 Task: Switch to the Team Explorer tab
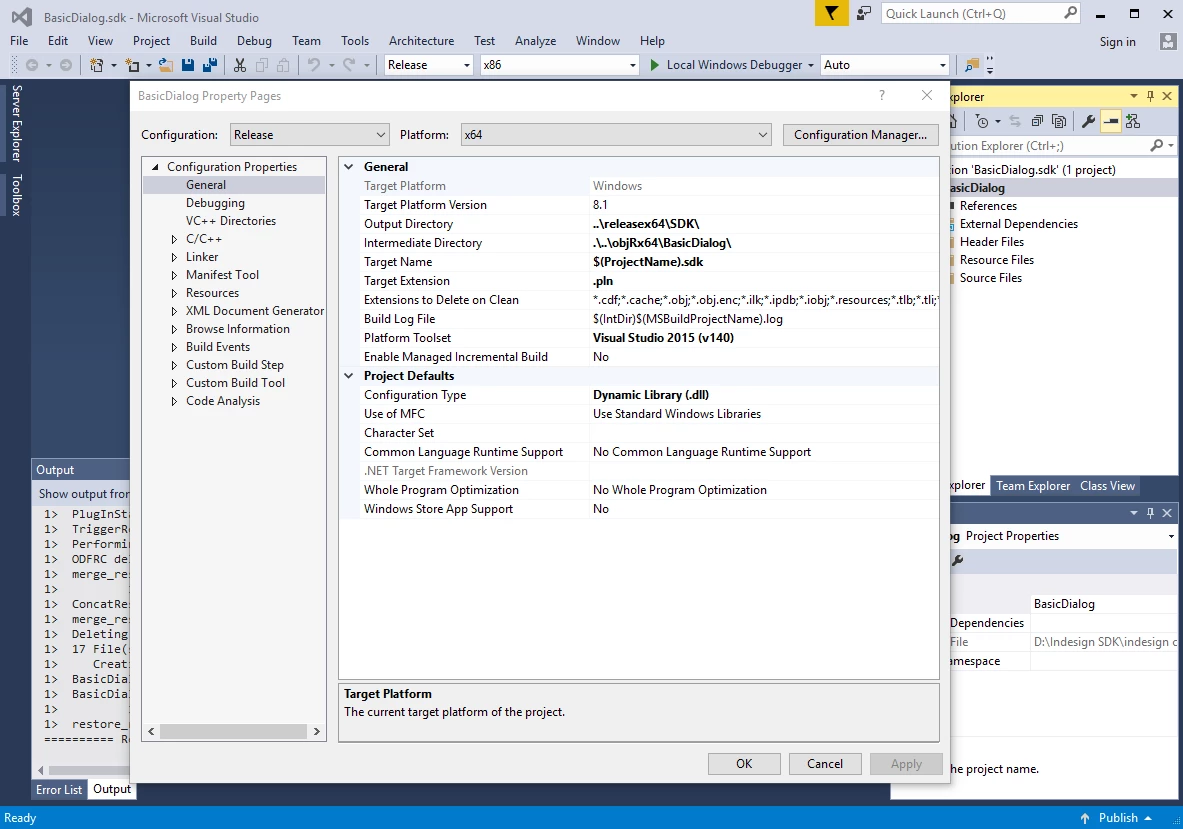(x=1033, y=486)
